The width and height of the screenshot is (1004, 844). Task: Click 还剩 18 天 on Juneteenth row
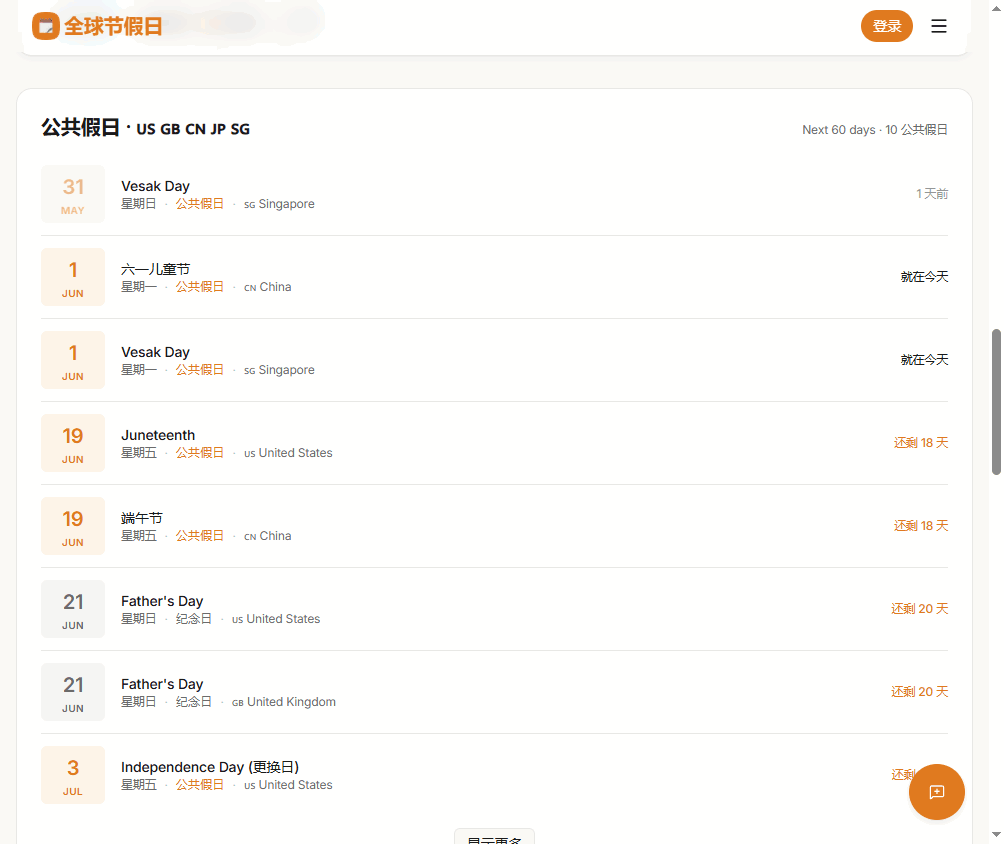(921, 442)
